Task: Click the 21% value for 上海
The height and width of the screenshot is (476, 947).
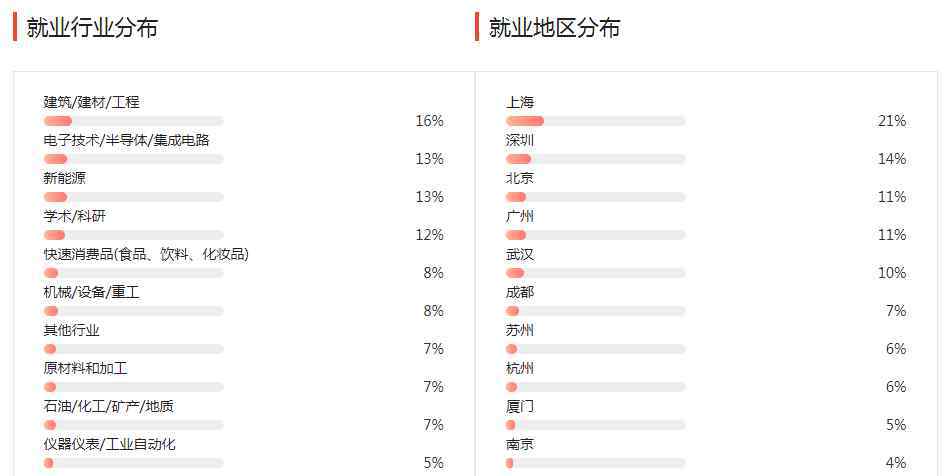Action: [891, 121]
